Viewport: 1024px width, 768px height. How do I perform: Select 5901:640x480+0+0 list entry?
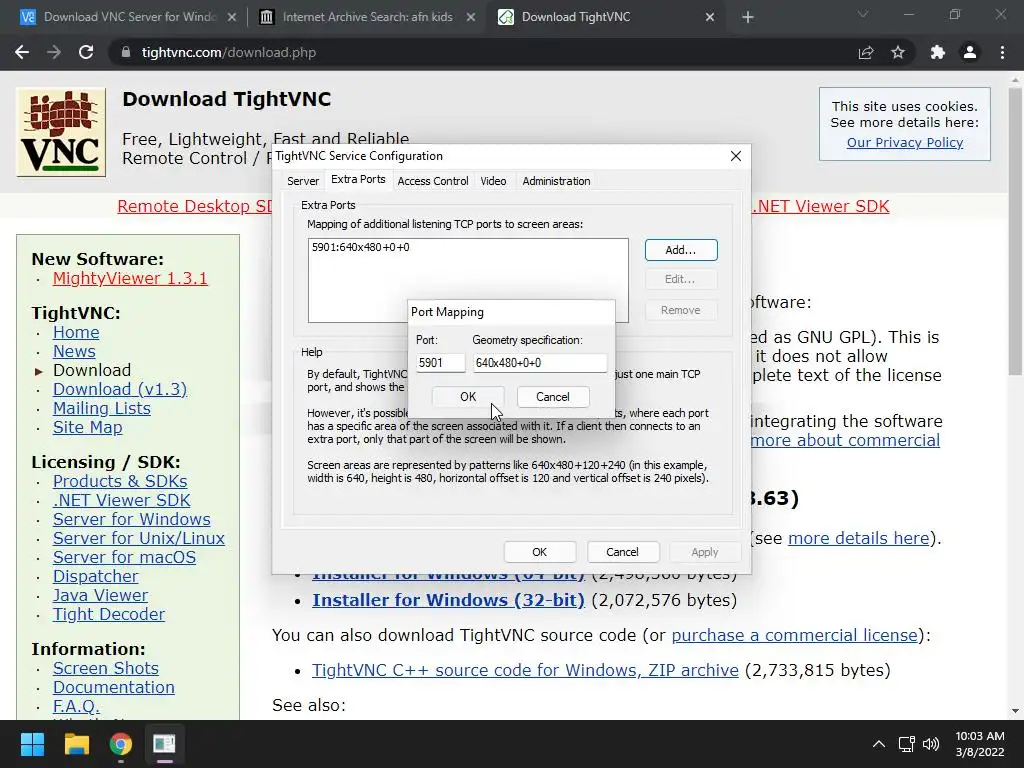360,247
